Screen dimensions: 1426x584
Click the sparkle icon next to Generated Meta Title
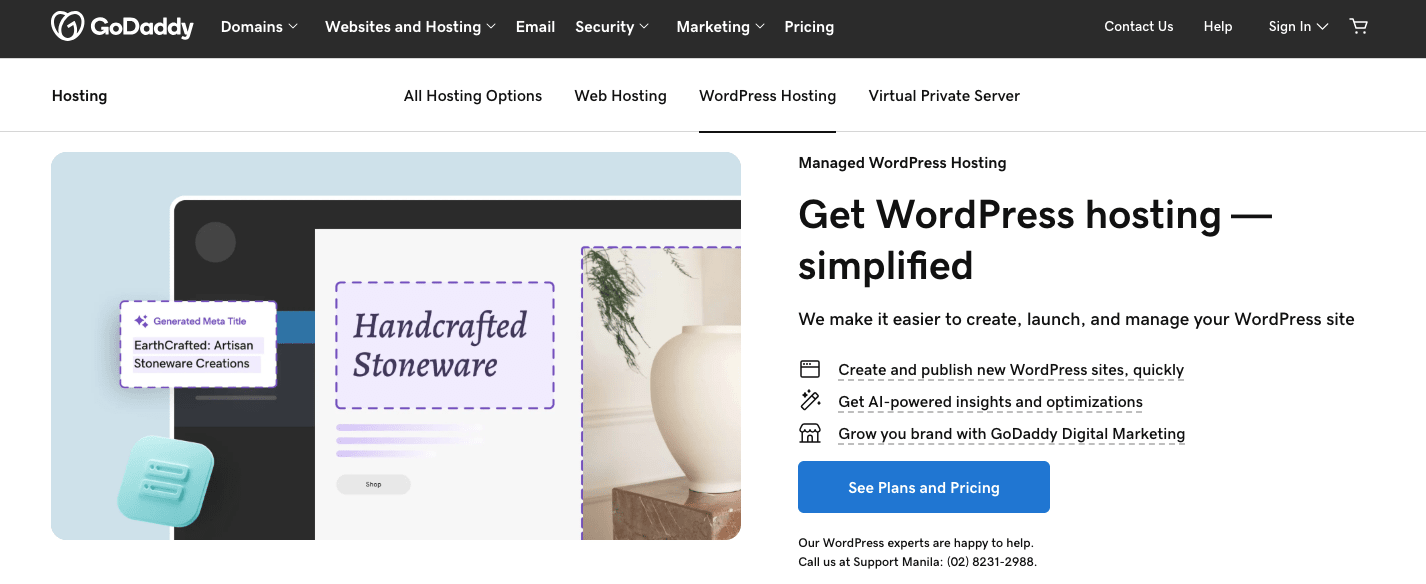[x=141, y=321]
